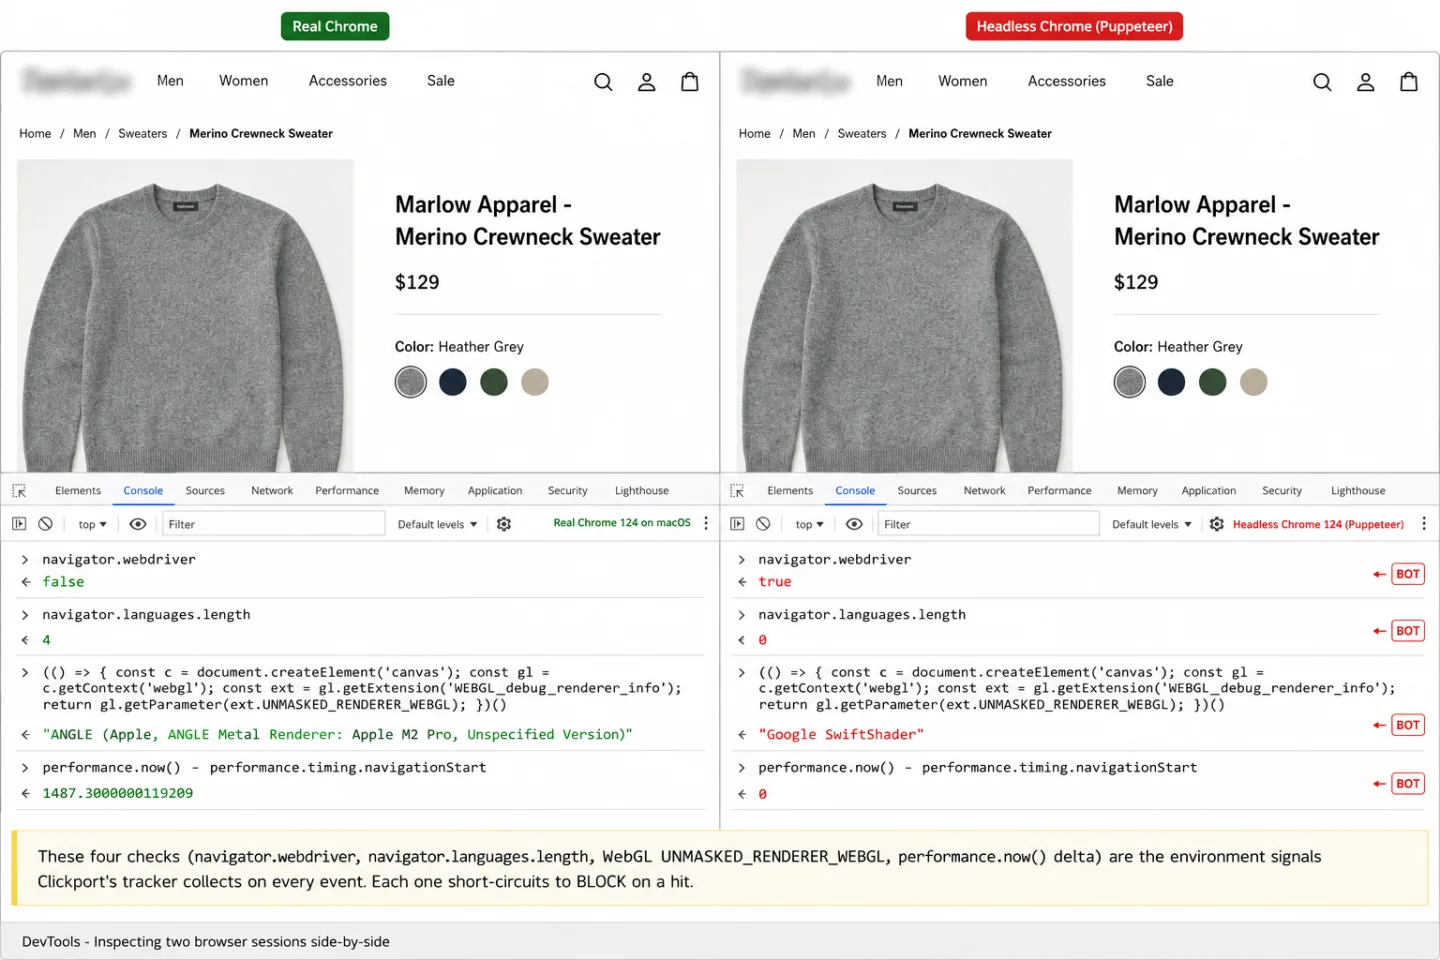Focus the Filter field in right DevTools
This screenshot has height=960, width=1440.
pyautogui.click(x=988, y=524)
